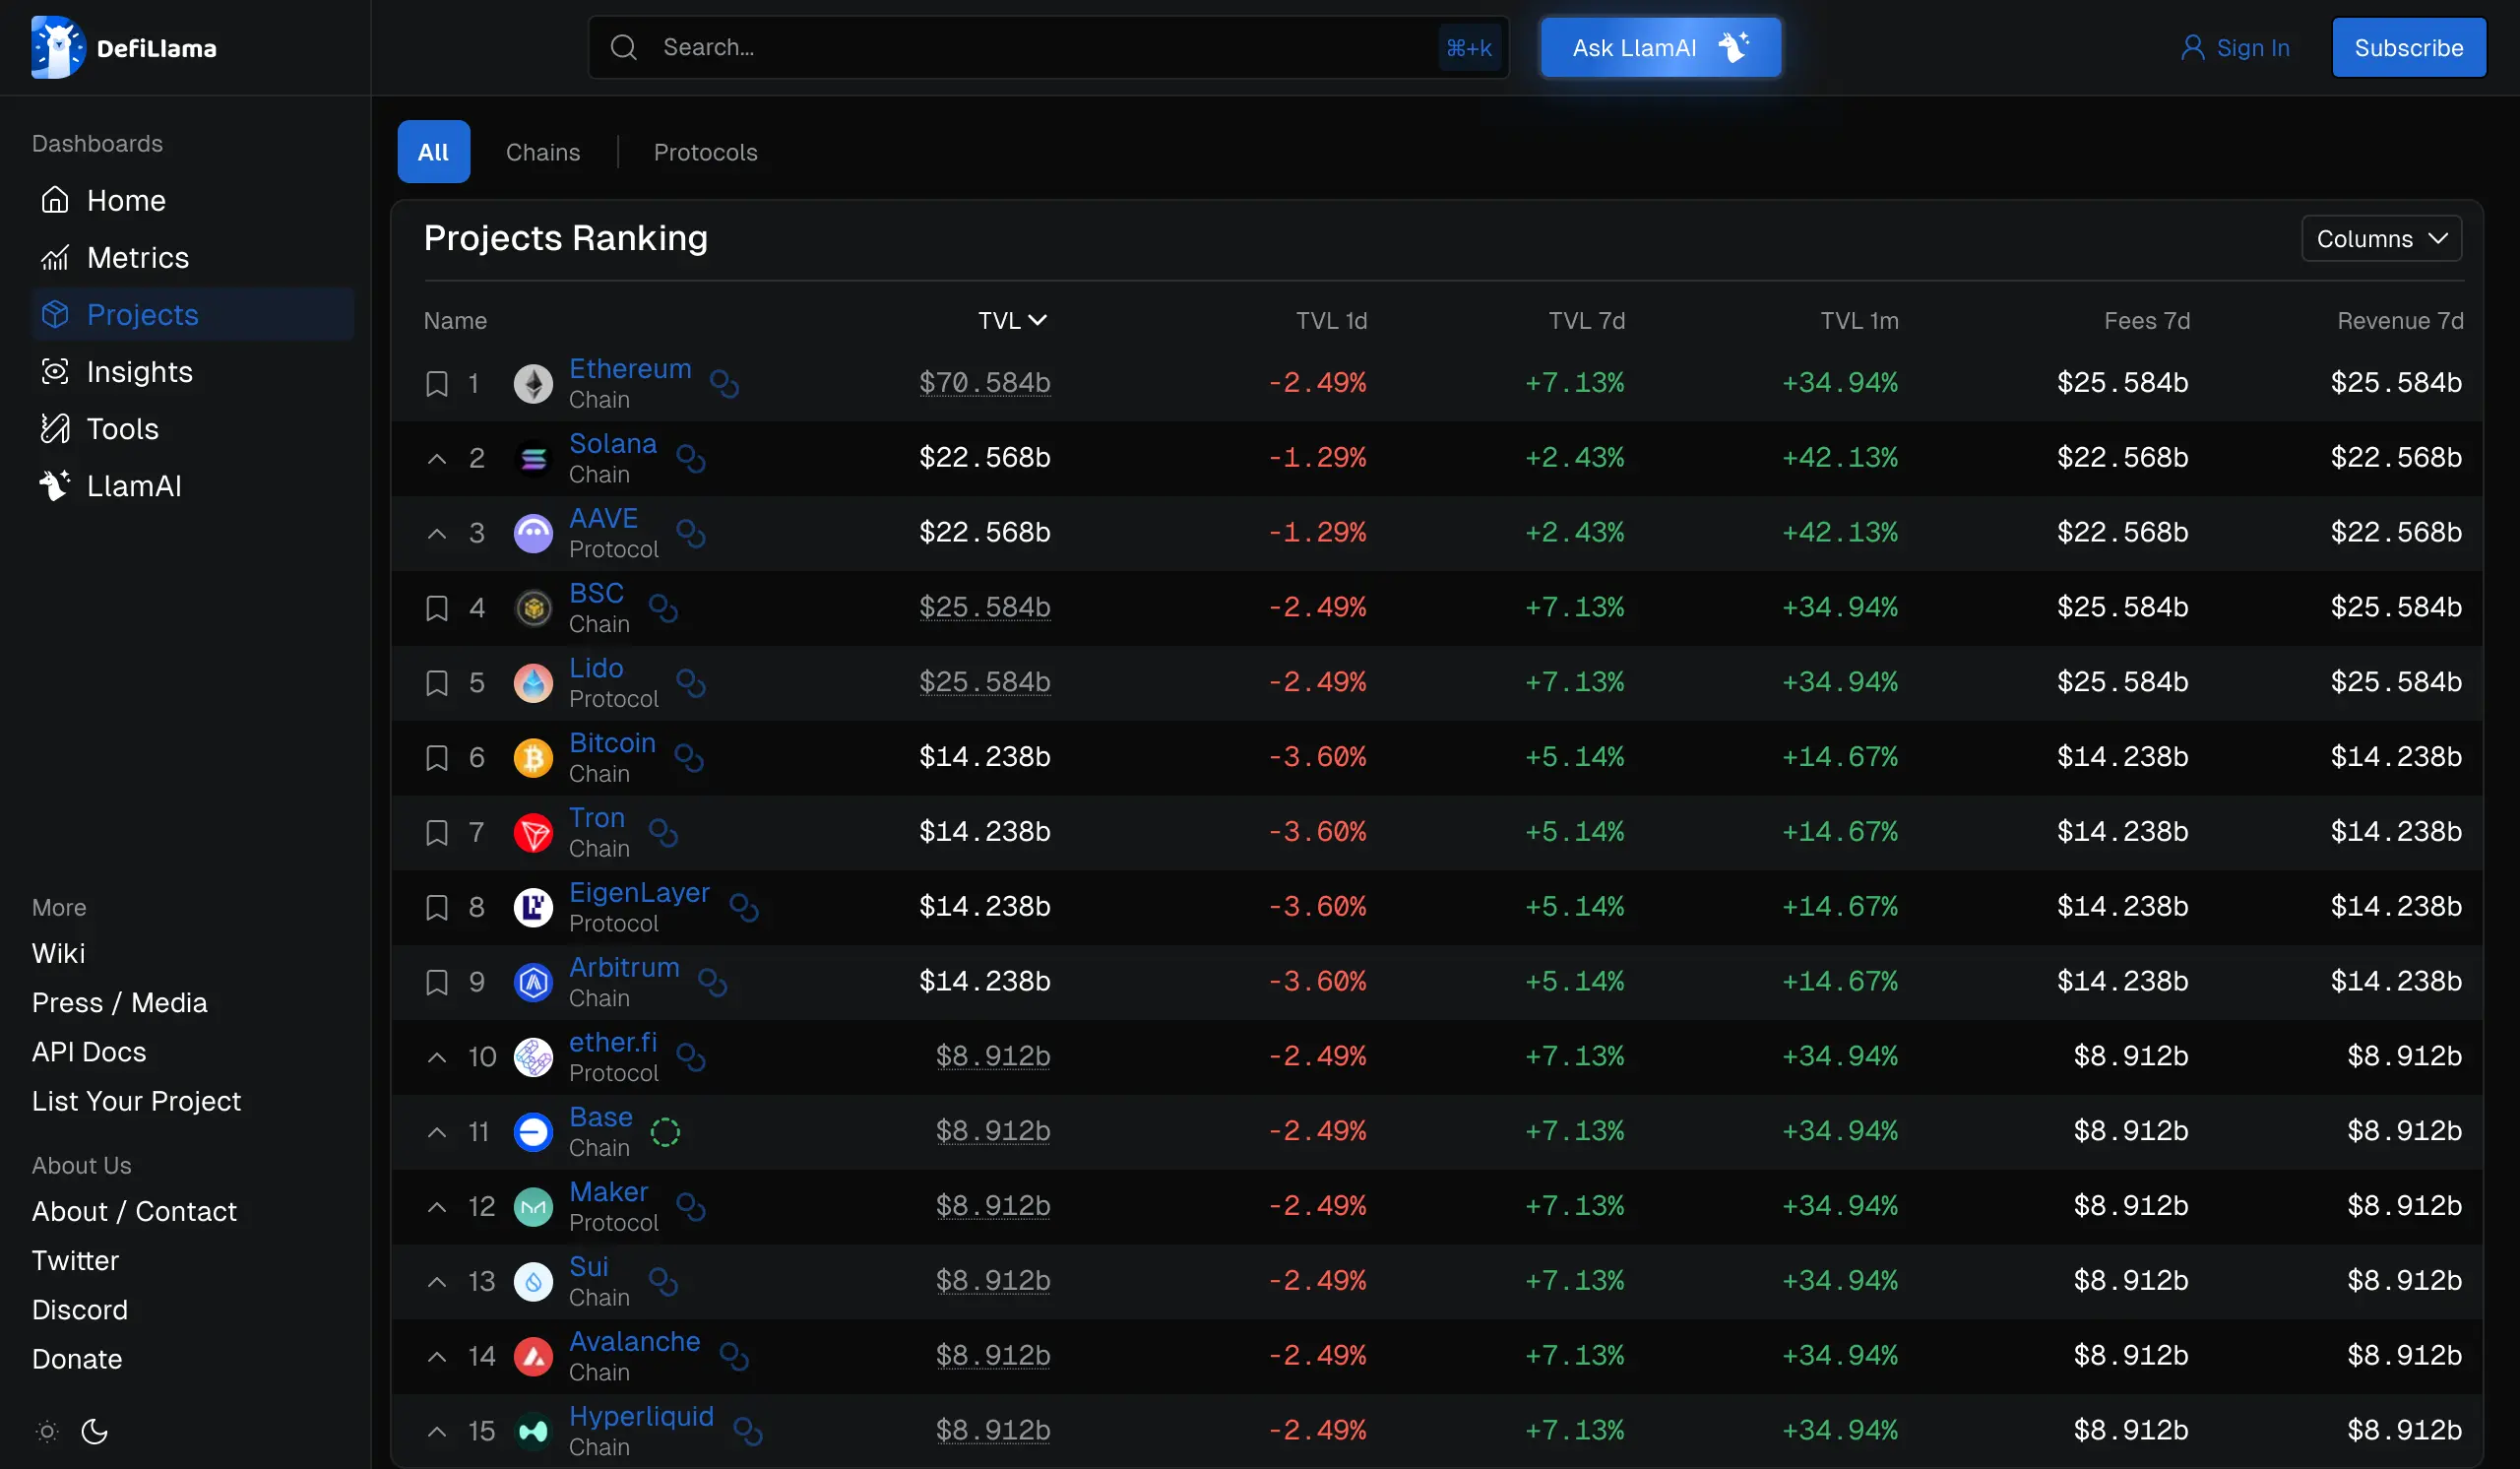The height and width of the screenshot is (1469, 2520).
Task: Click the DefiLlama logo
Action: click(x=124, y=47)
